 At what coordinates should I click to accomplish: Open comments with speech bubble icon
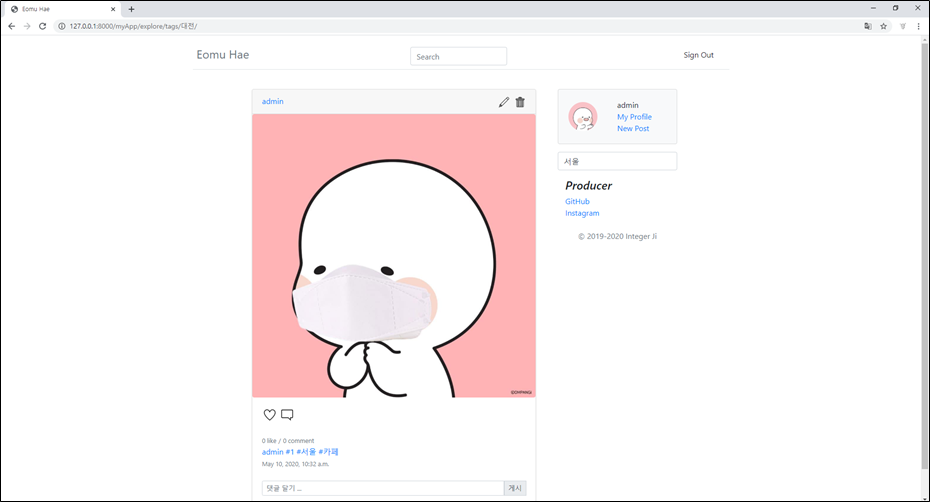[287, 415]
